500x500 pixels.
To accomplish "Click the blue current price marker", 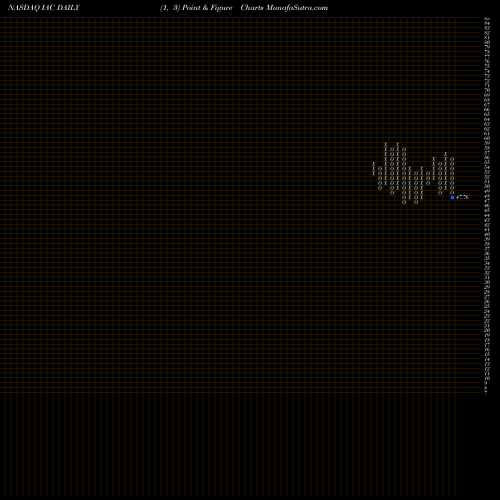I will [452, 197].
